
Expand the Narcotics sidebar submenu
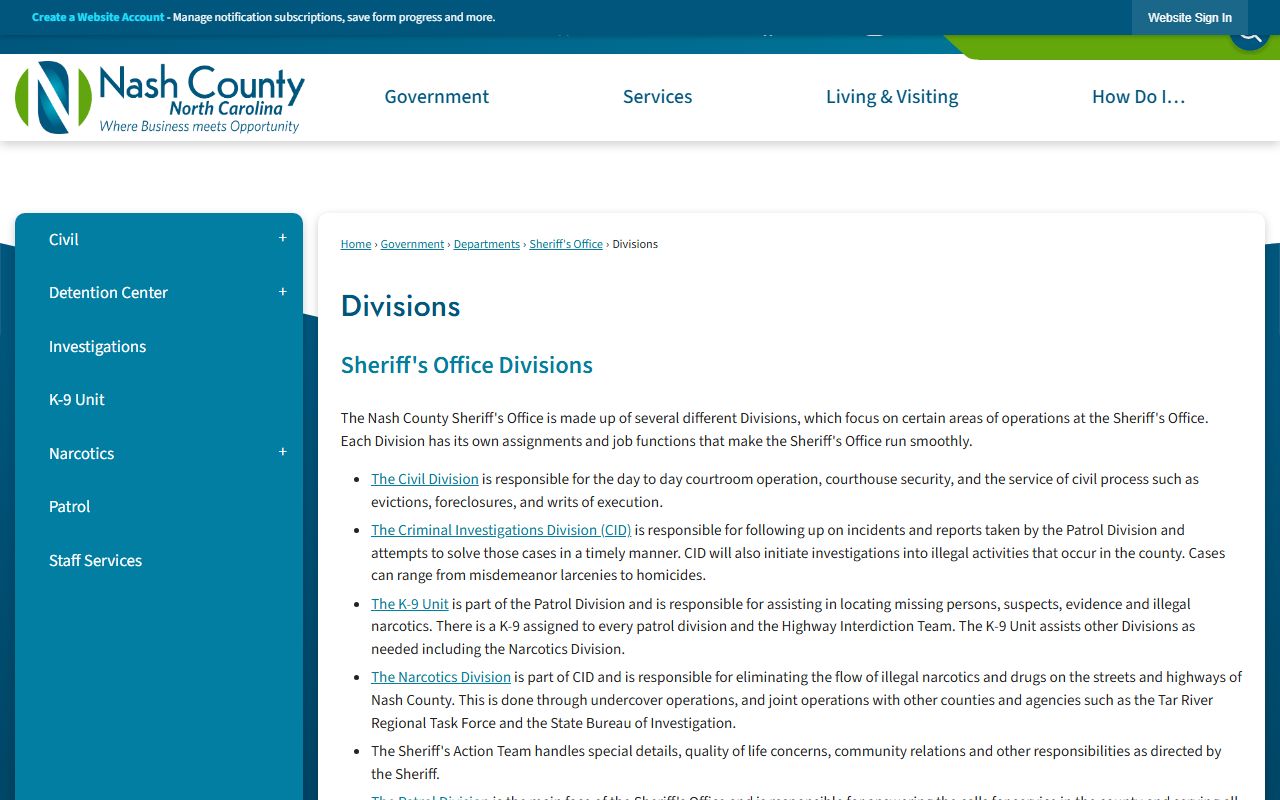pyautogui.click(x=283, y=452)
